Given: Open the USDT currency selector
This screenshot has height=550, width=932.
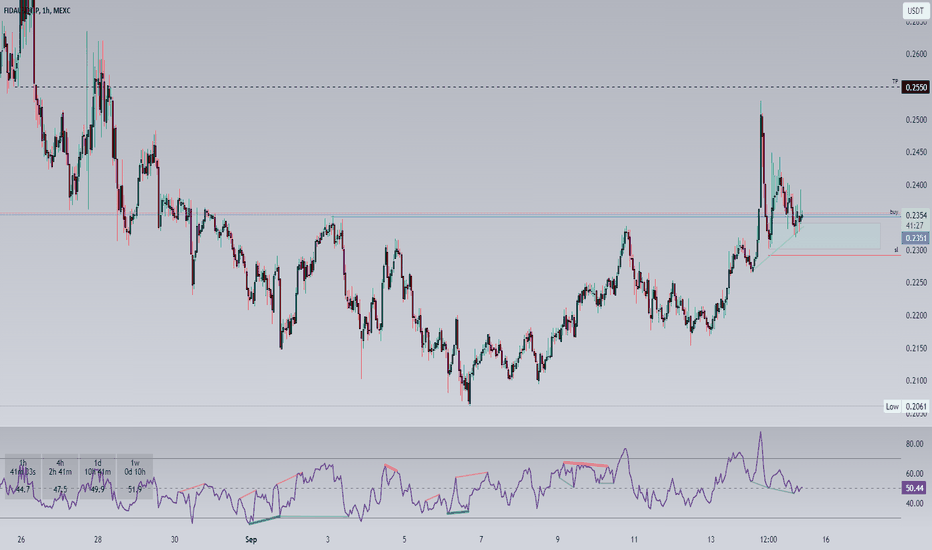Looking at the screenshot, I should click(915, 11).
